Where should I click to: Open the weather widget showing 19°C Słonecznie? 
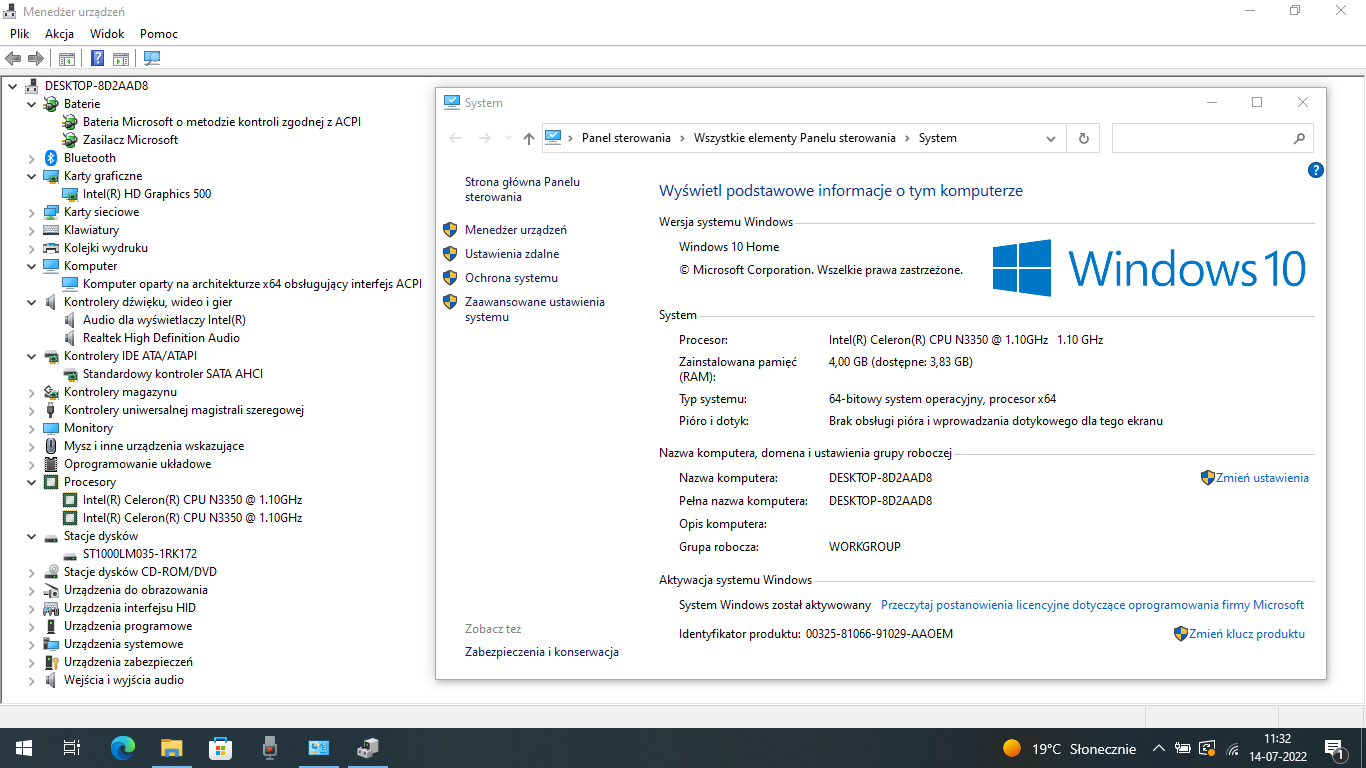tap(1069, 748)
